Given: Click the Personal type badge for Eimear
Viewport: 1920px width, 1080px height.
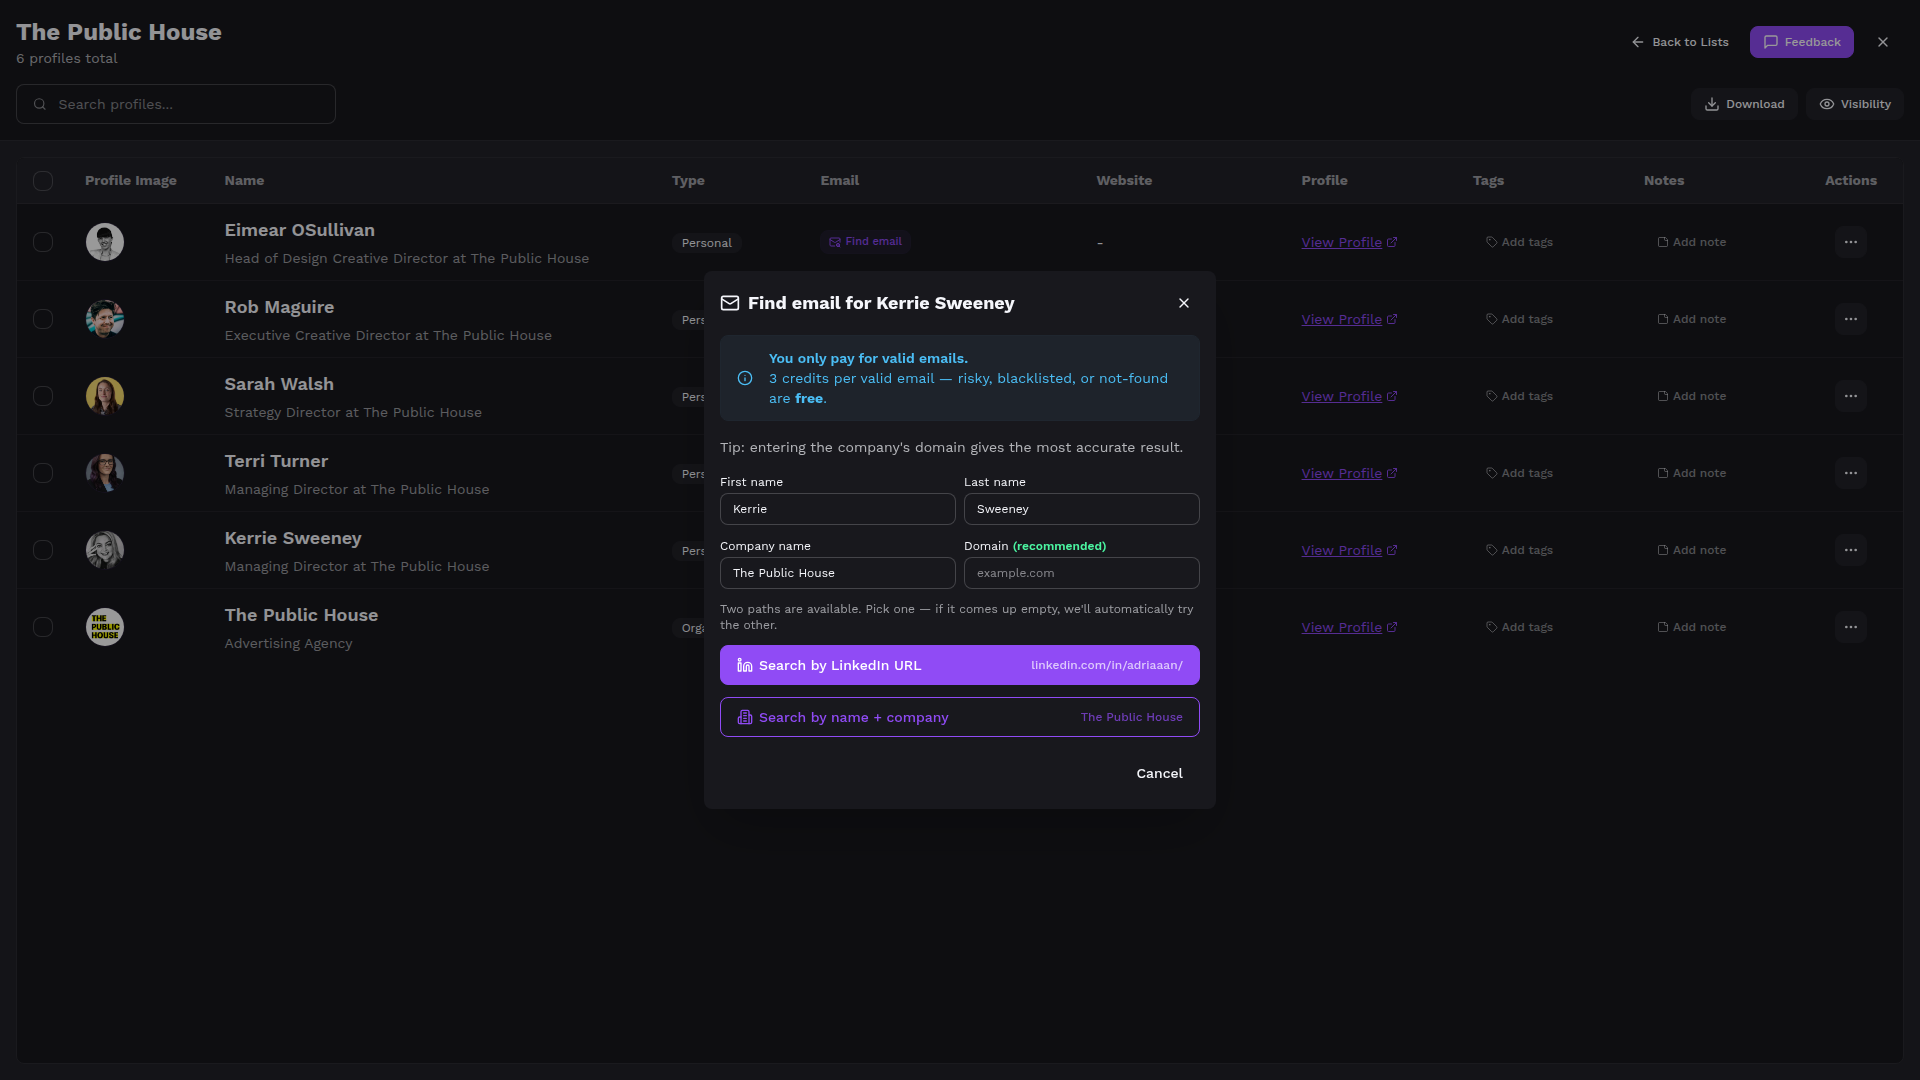Looking at the screenshot, I should (x=706, y=243).
